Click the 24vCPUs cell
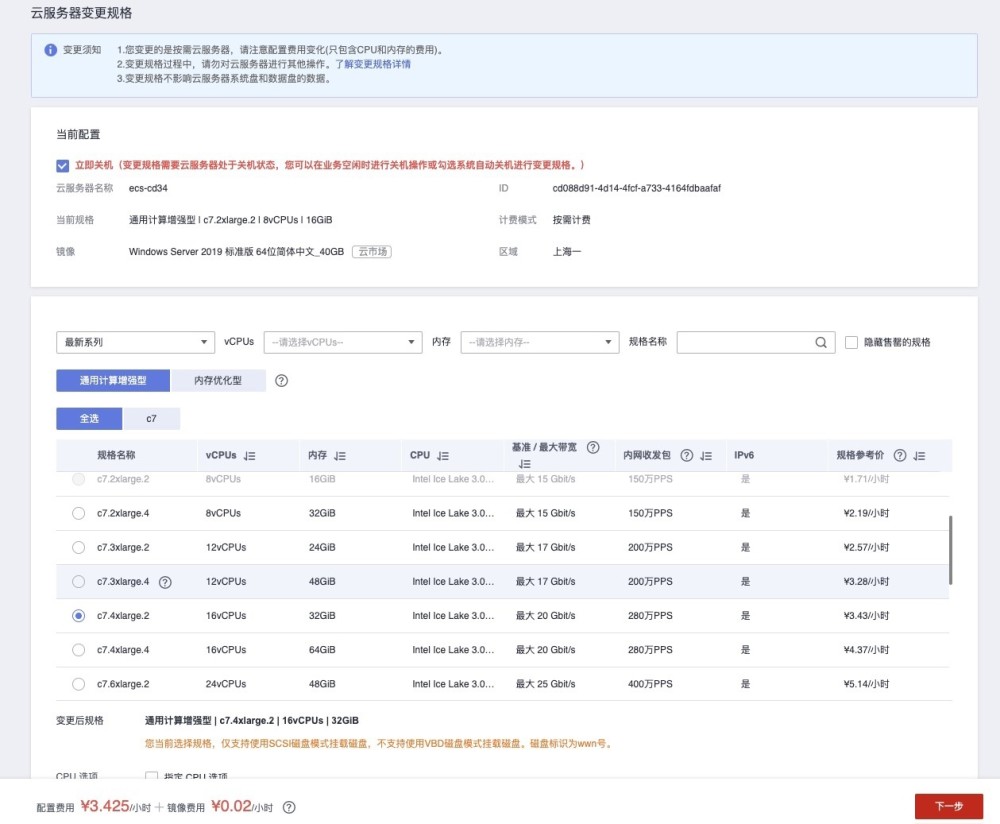1000x824 pixels. (226, 684)
